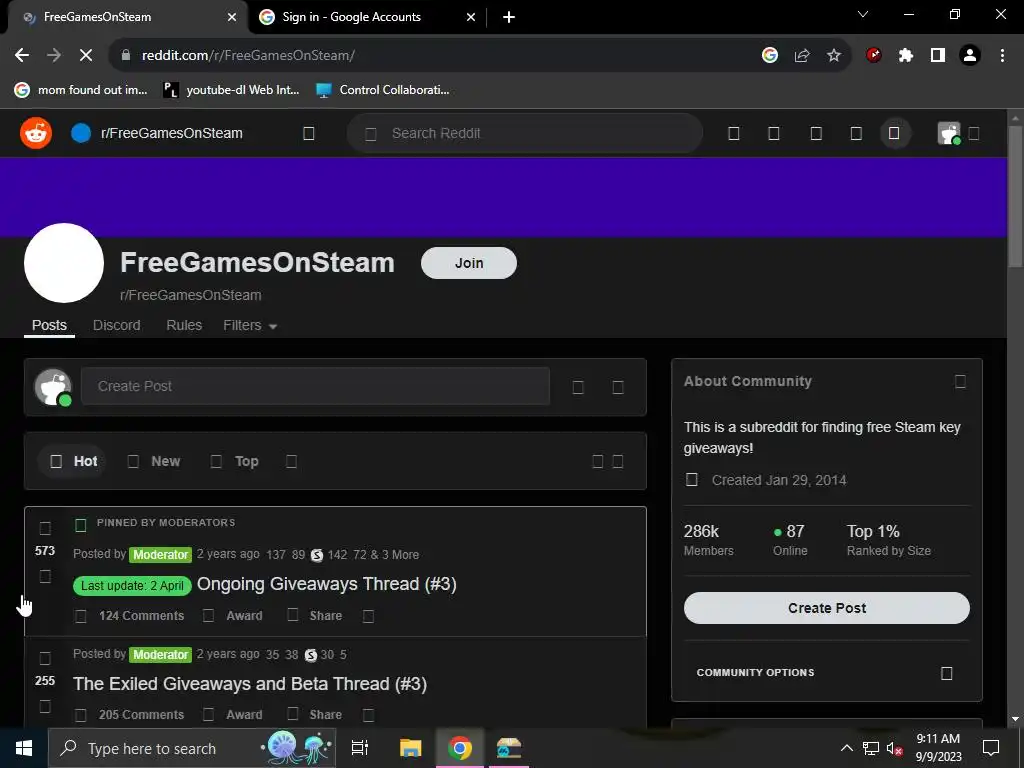Open the Discord tab
The image size is (1024, 768).
(x=117, y=325)
